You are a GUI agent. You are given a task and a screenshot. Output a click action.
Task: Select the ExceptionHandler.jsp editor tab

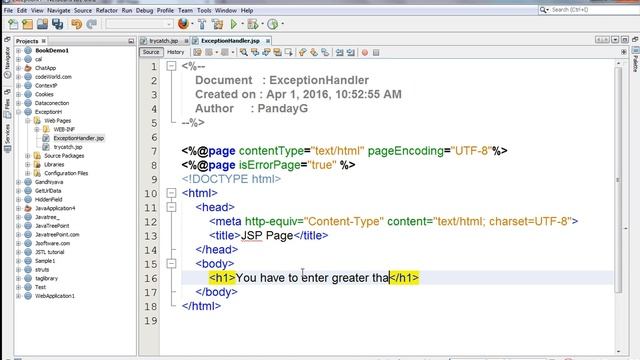click(x=230, y=41)
